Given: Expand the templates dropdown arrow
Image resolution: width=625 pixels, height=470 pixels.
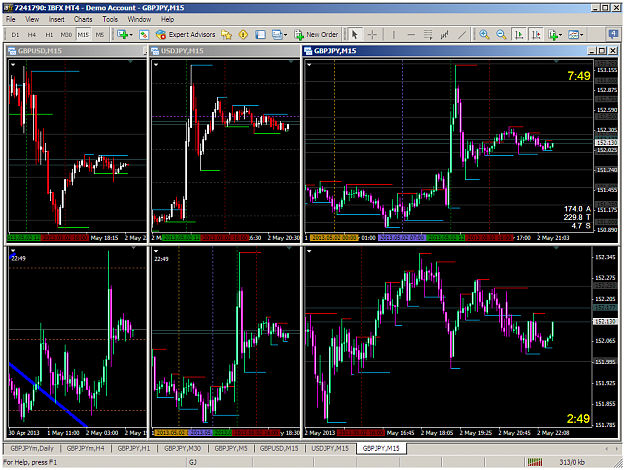Looking at the screenshot, I should click(582, 35).
